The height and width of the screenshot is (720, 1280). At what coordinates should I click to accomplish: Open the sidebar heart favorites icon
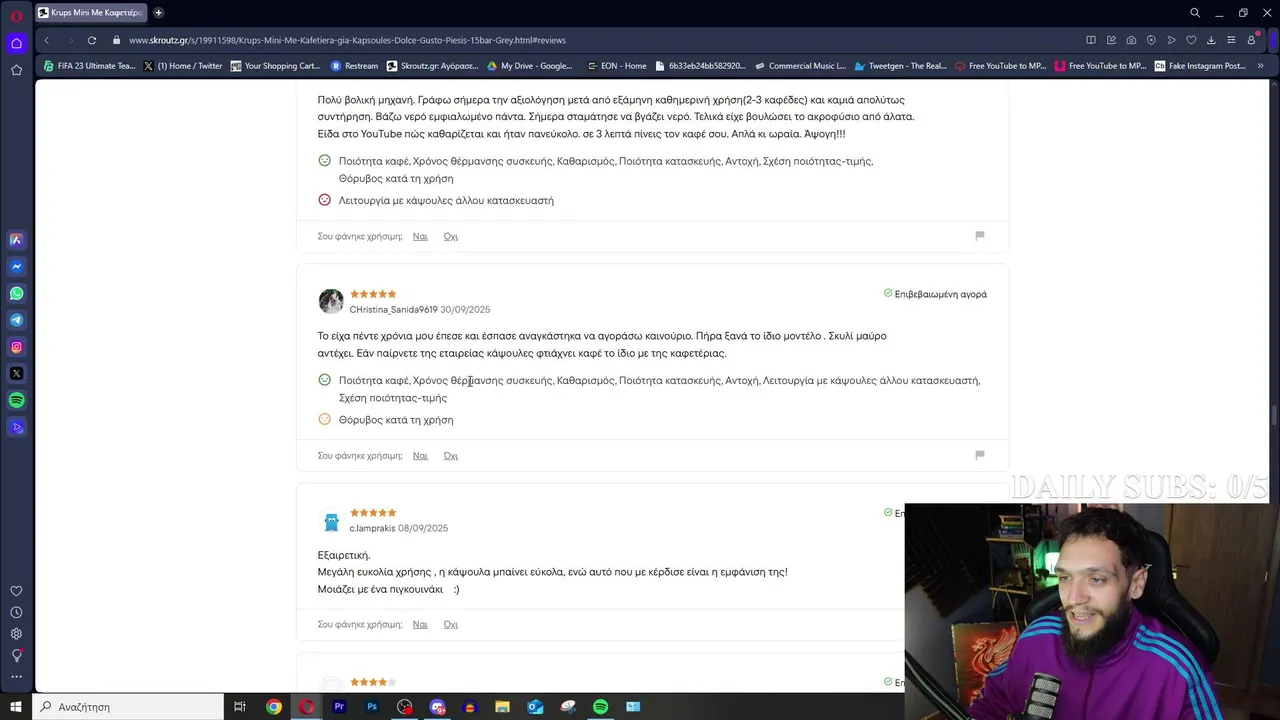click(16, 591)
